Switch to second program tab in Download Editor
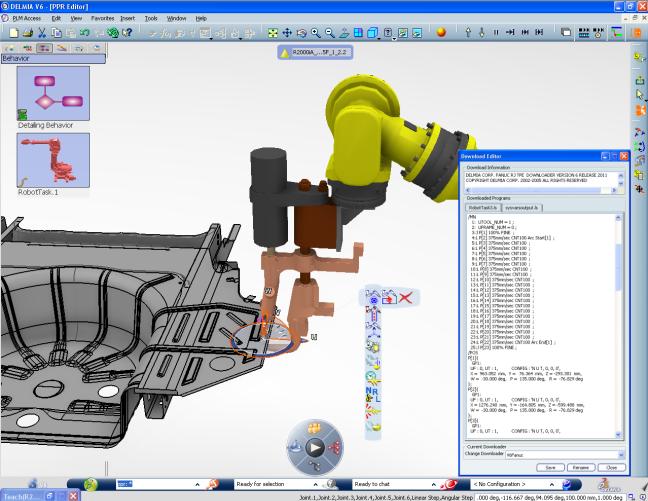 pos(522,208)
